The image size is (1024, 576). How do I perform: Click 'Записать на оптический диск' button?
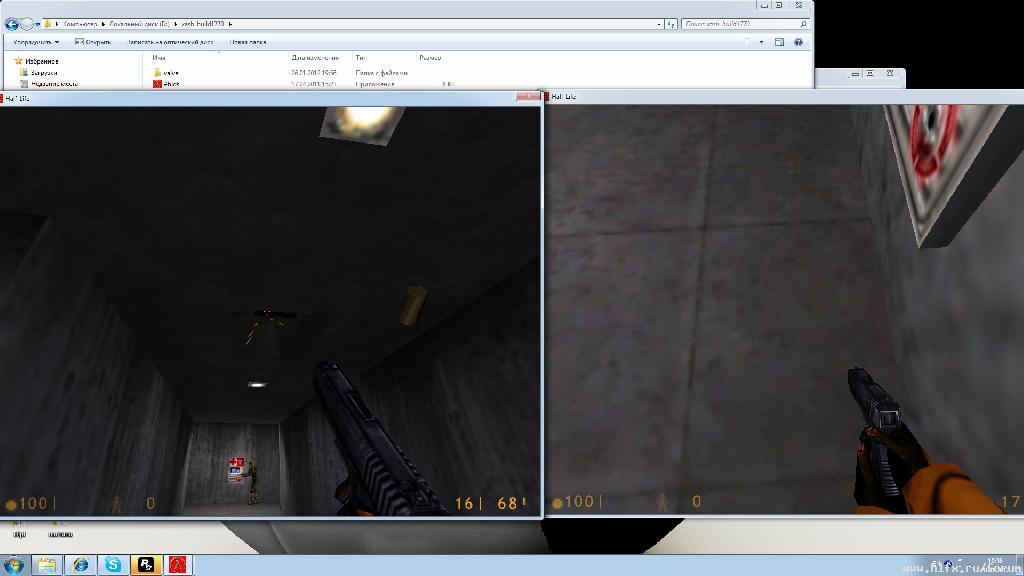170,42
